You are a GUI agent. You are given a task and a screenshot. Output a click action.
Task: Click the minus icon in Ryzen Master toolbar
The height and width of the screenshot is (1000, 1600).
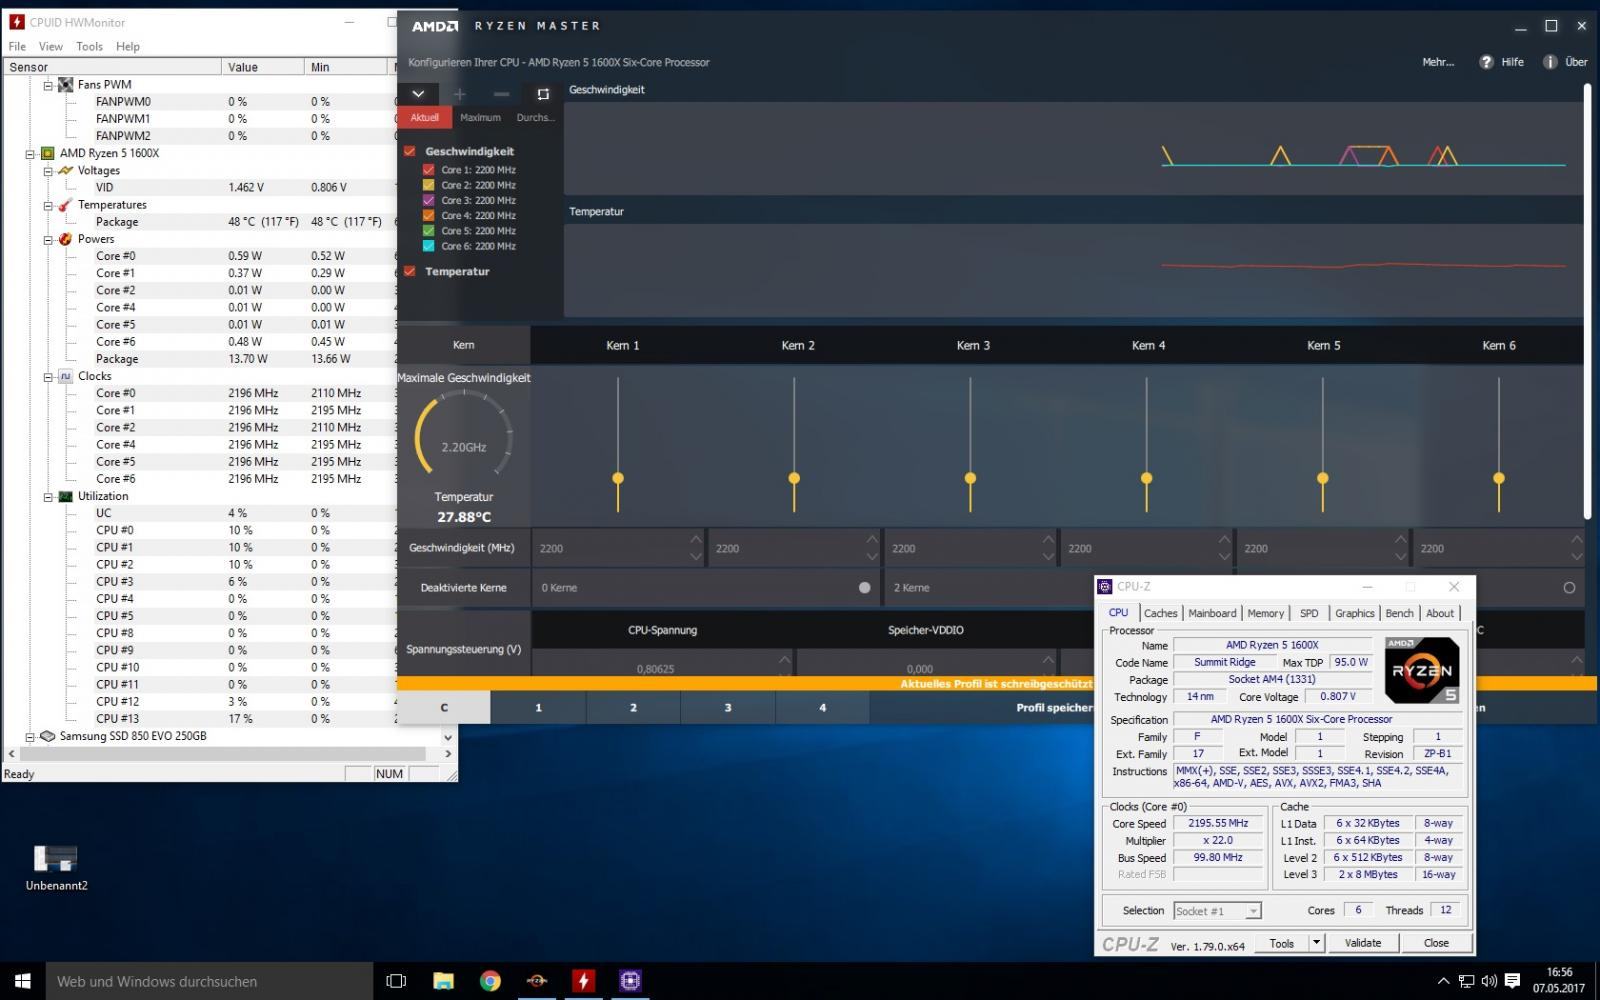tap(501, 94)
